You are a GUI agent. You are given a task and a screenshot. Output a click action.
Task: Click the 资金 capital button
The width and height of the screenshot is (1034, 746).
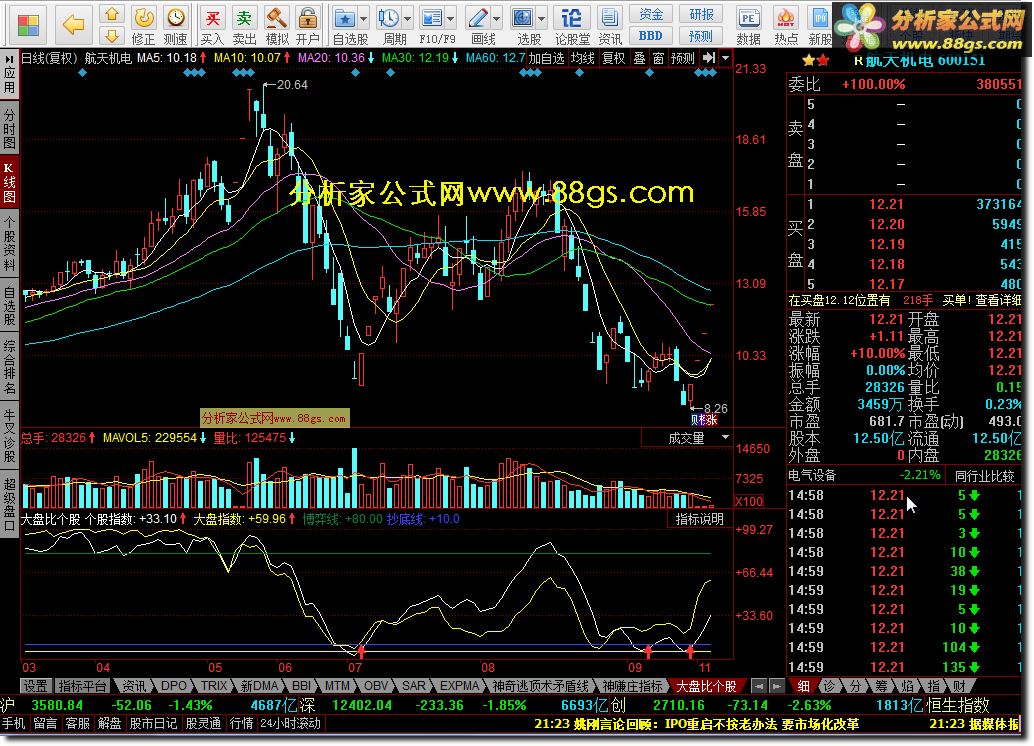pos(651,14)
